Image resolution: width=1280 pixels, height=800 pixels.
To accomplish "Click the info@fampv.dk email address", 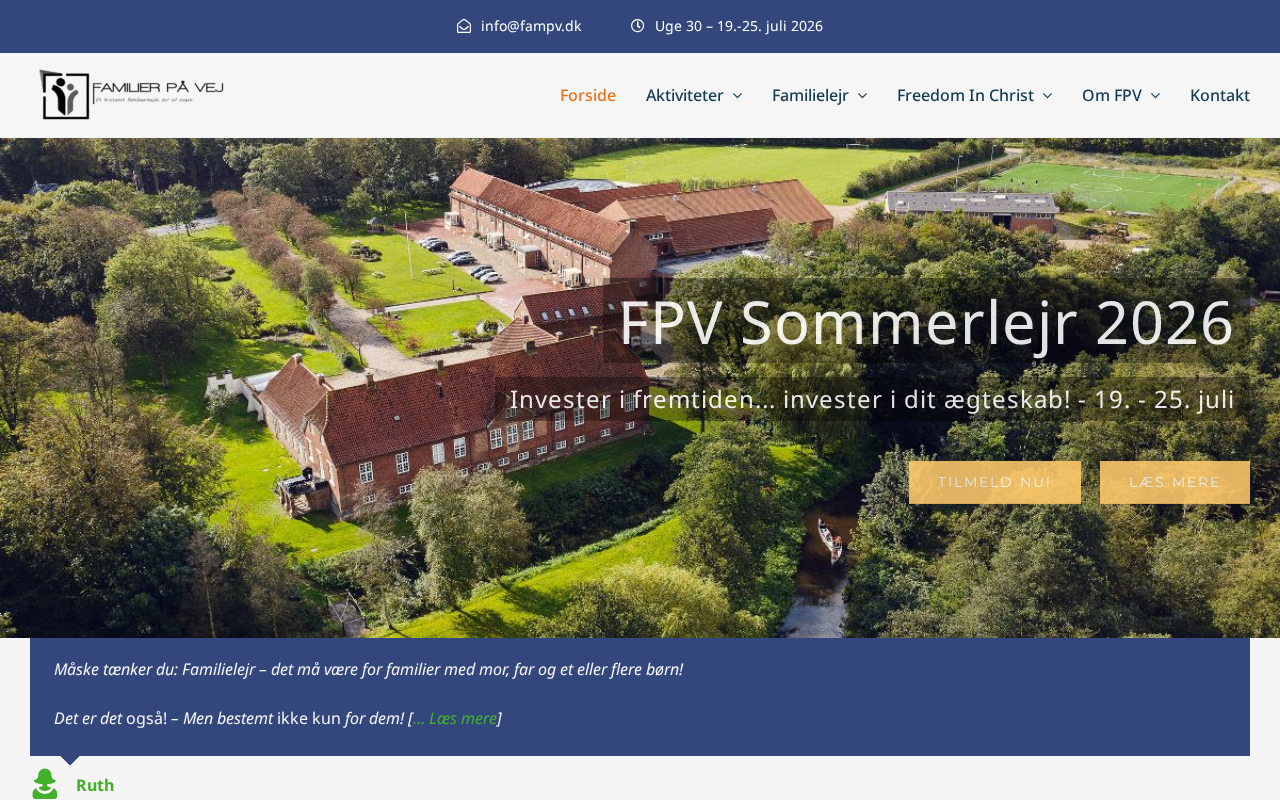I will click(531, 26).
